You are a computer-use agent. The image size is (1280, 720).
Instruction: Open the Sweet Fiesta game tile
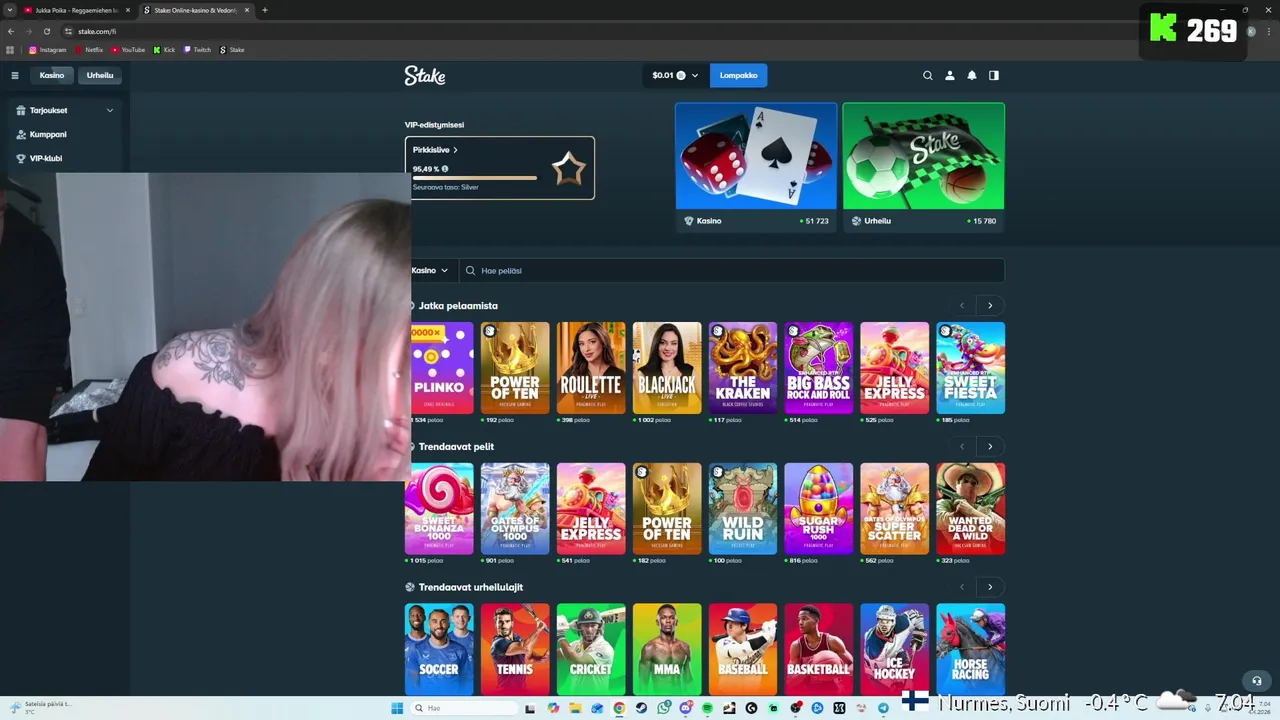(x=971, y=368)
